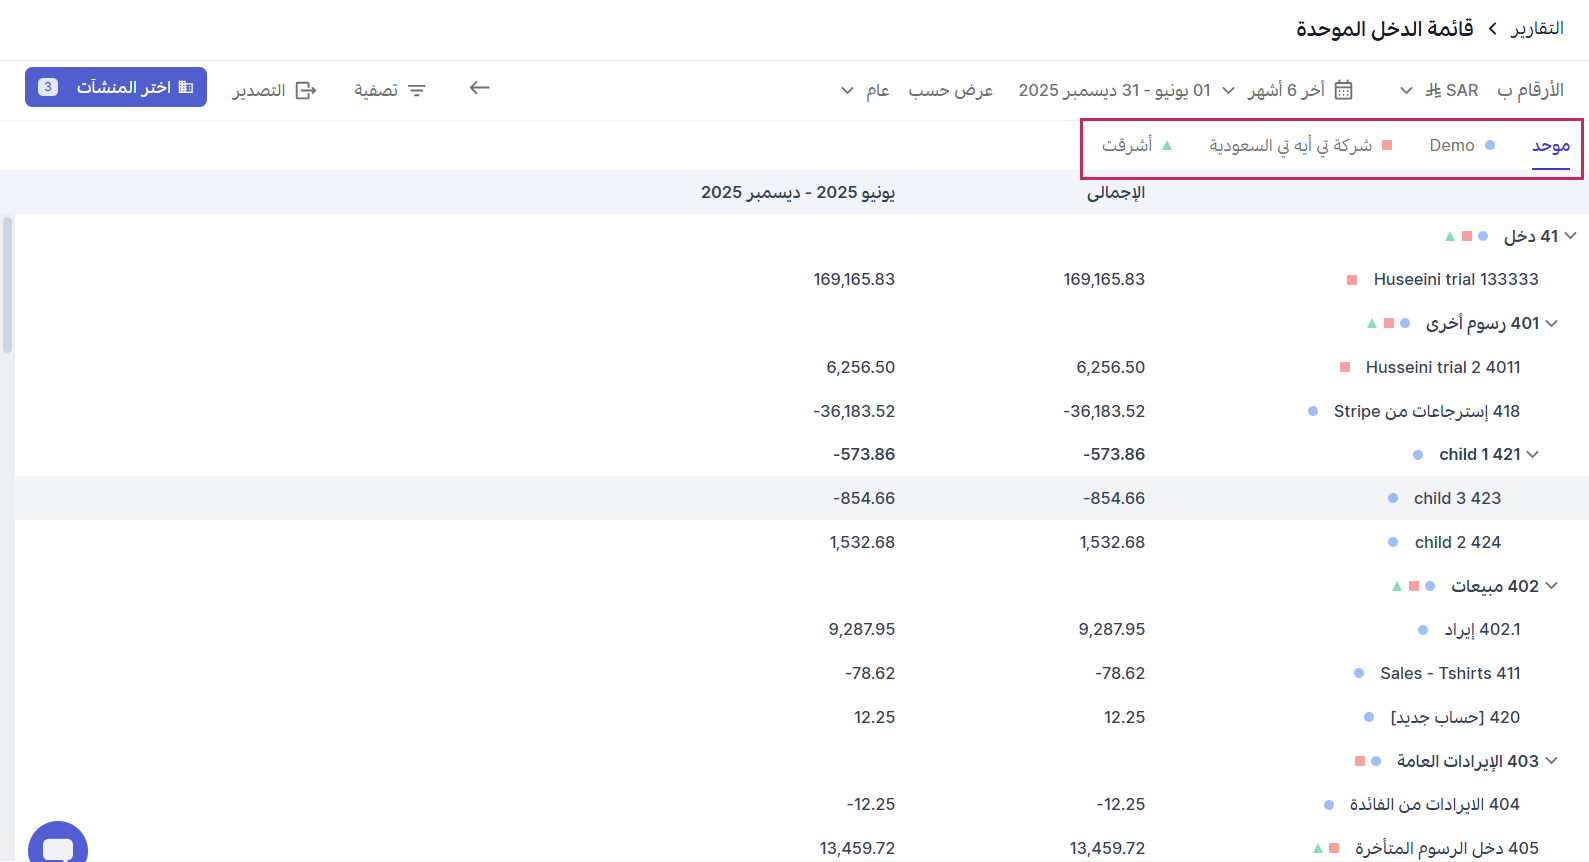Screen dimensions: 1589x862
Task: Select the child 3 423 account
Action: click(1457, 498)
